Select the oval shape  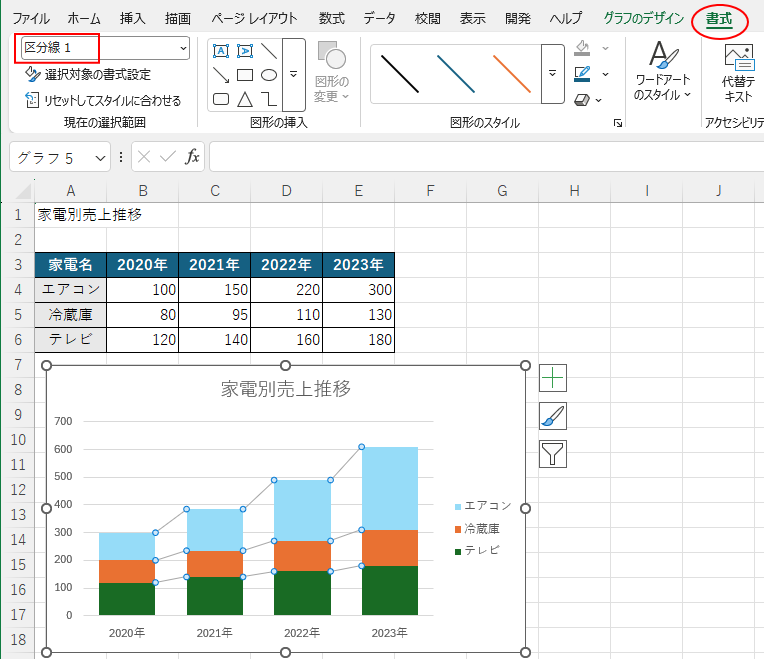pos(268,75)
